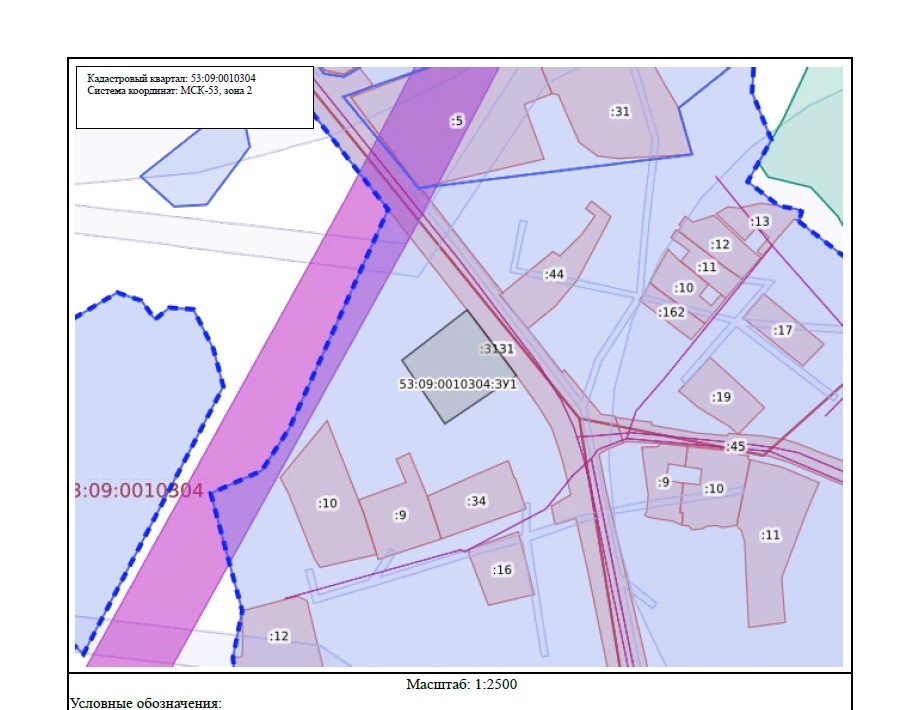The image size is (909, 710).
Task: Select parcel :162 in the right cluster
Action: 671,312
